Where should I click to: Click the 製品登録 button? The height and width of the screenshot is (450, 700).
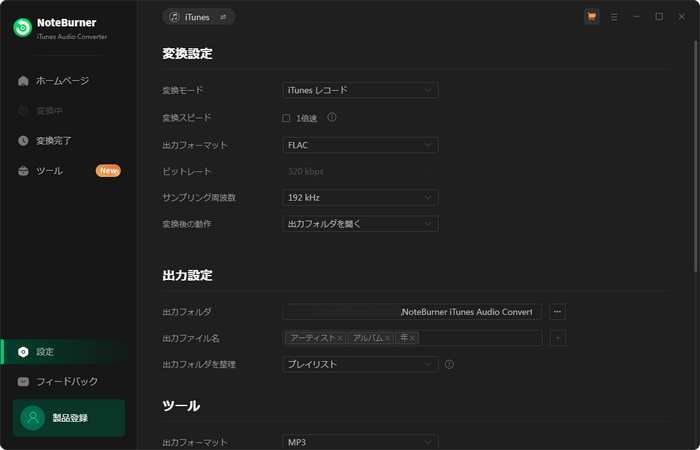click(x=69, y=418)
